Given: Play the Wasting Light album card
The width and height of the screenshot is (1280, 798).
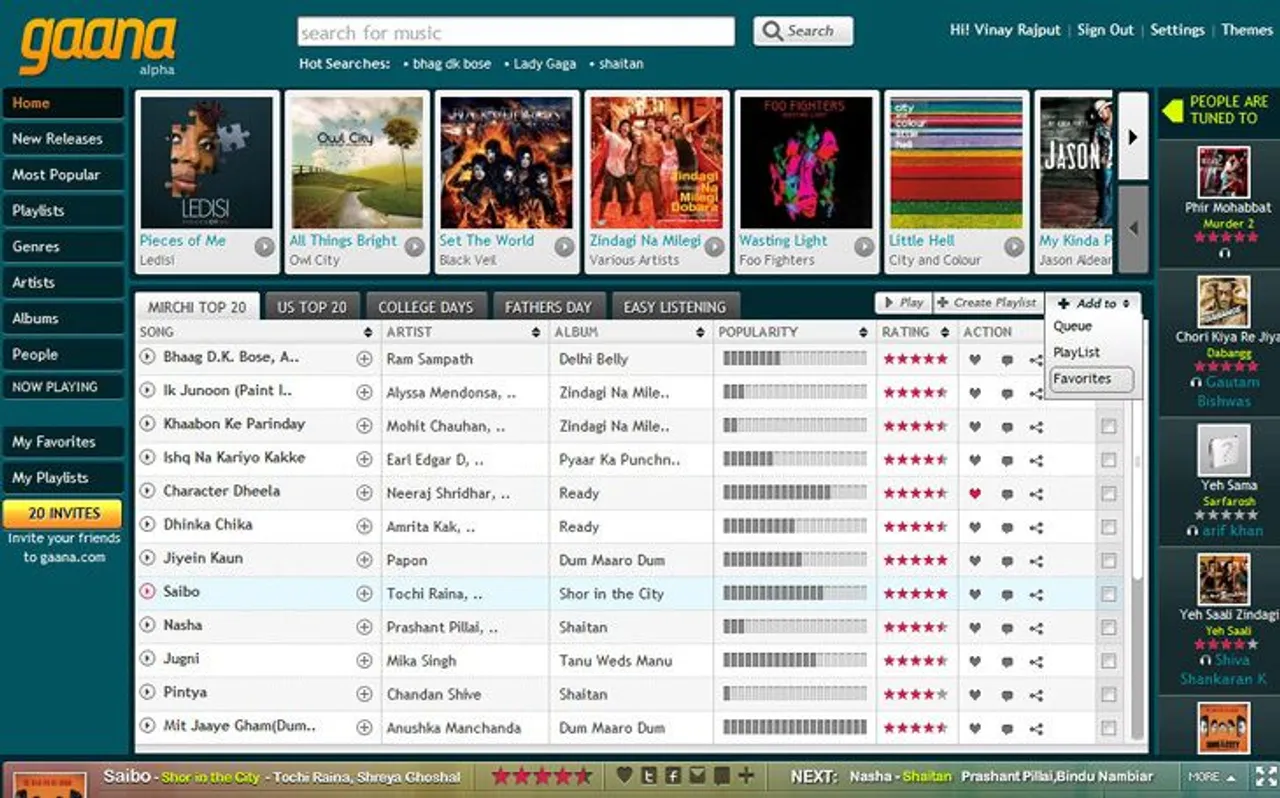Looking at the screenshot, I should coord(864,246).
